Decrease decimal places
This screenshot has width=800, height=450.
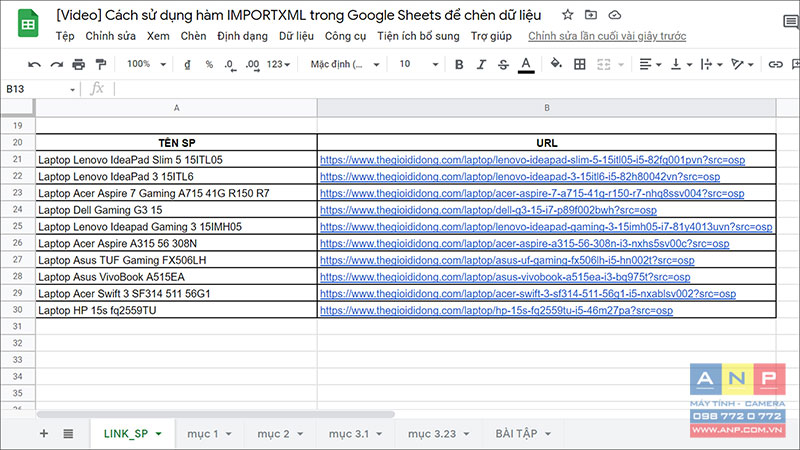point(230,65)
